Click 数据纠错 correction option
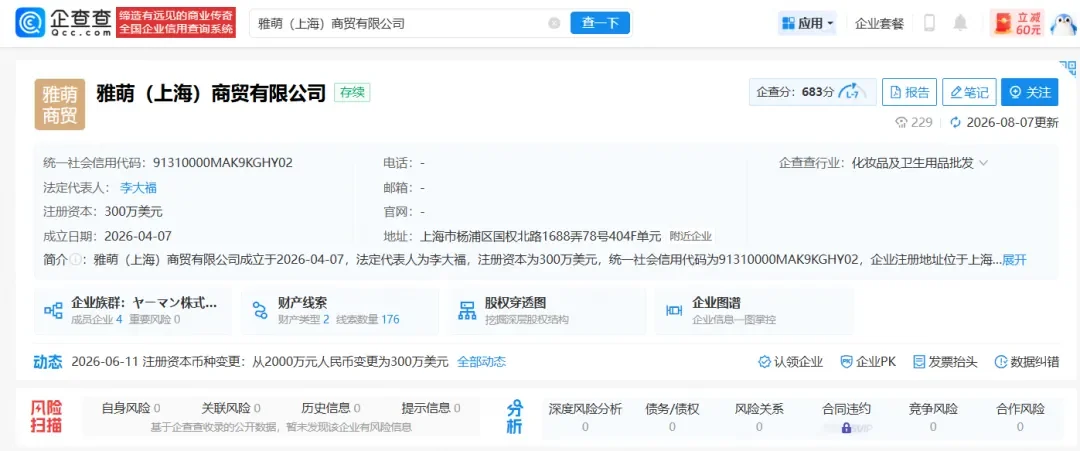Screen dimensions: 1080x451 1026,361
